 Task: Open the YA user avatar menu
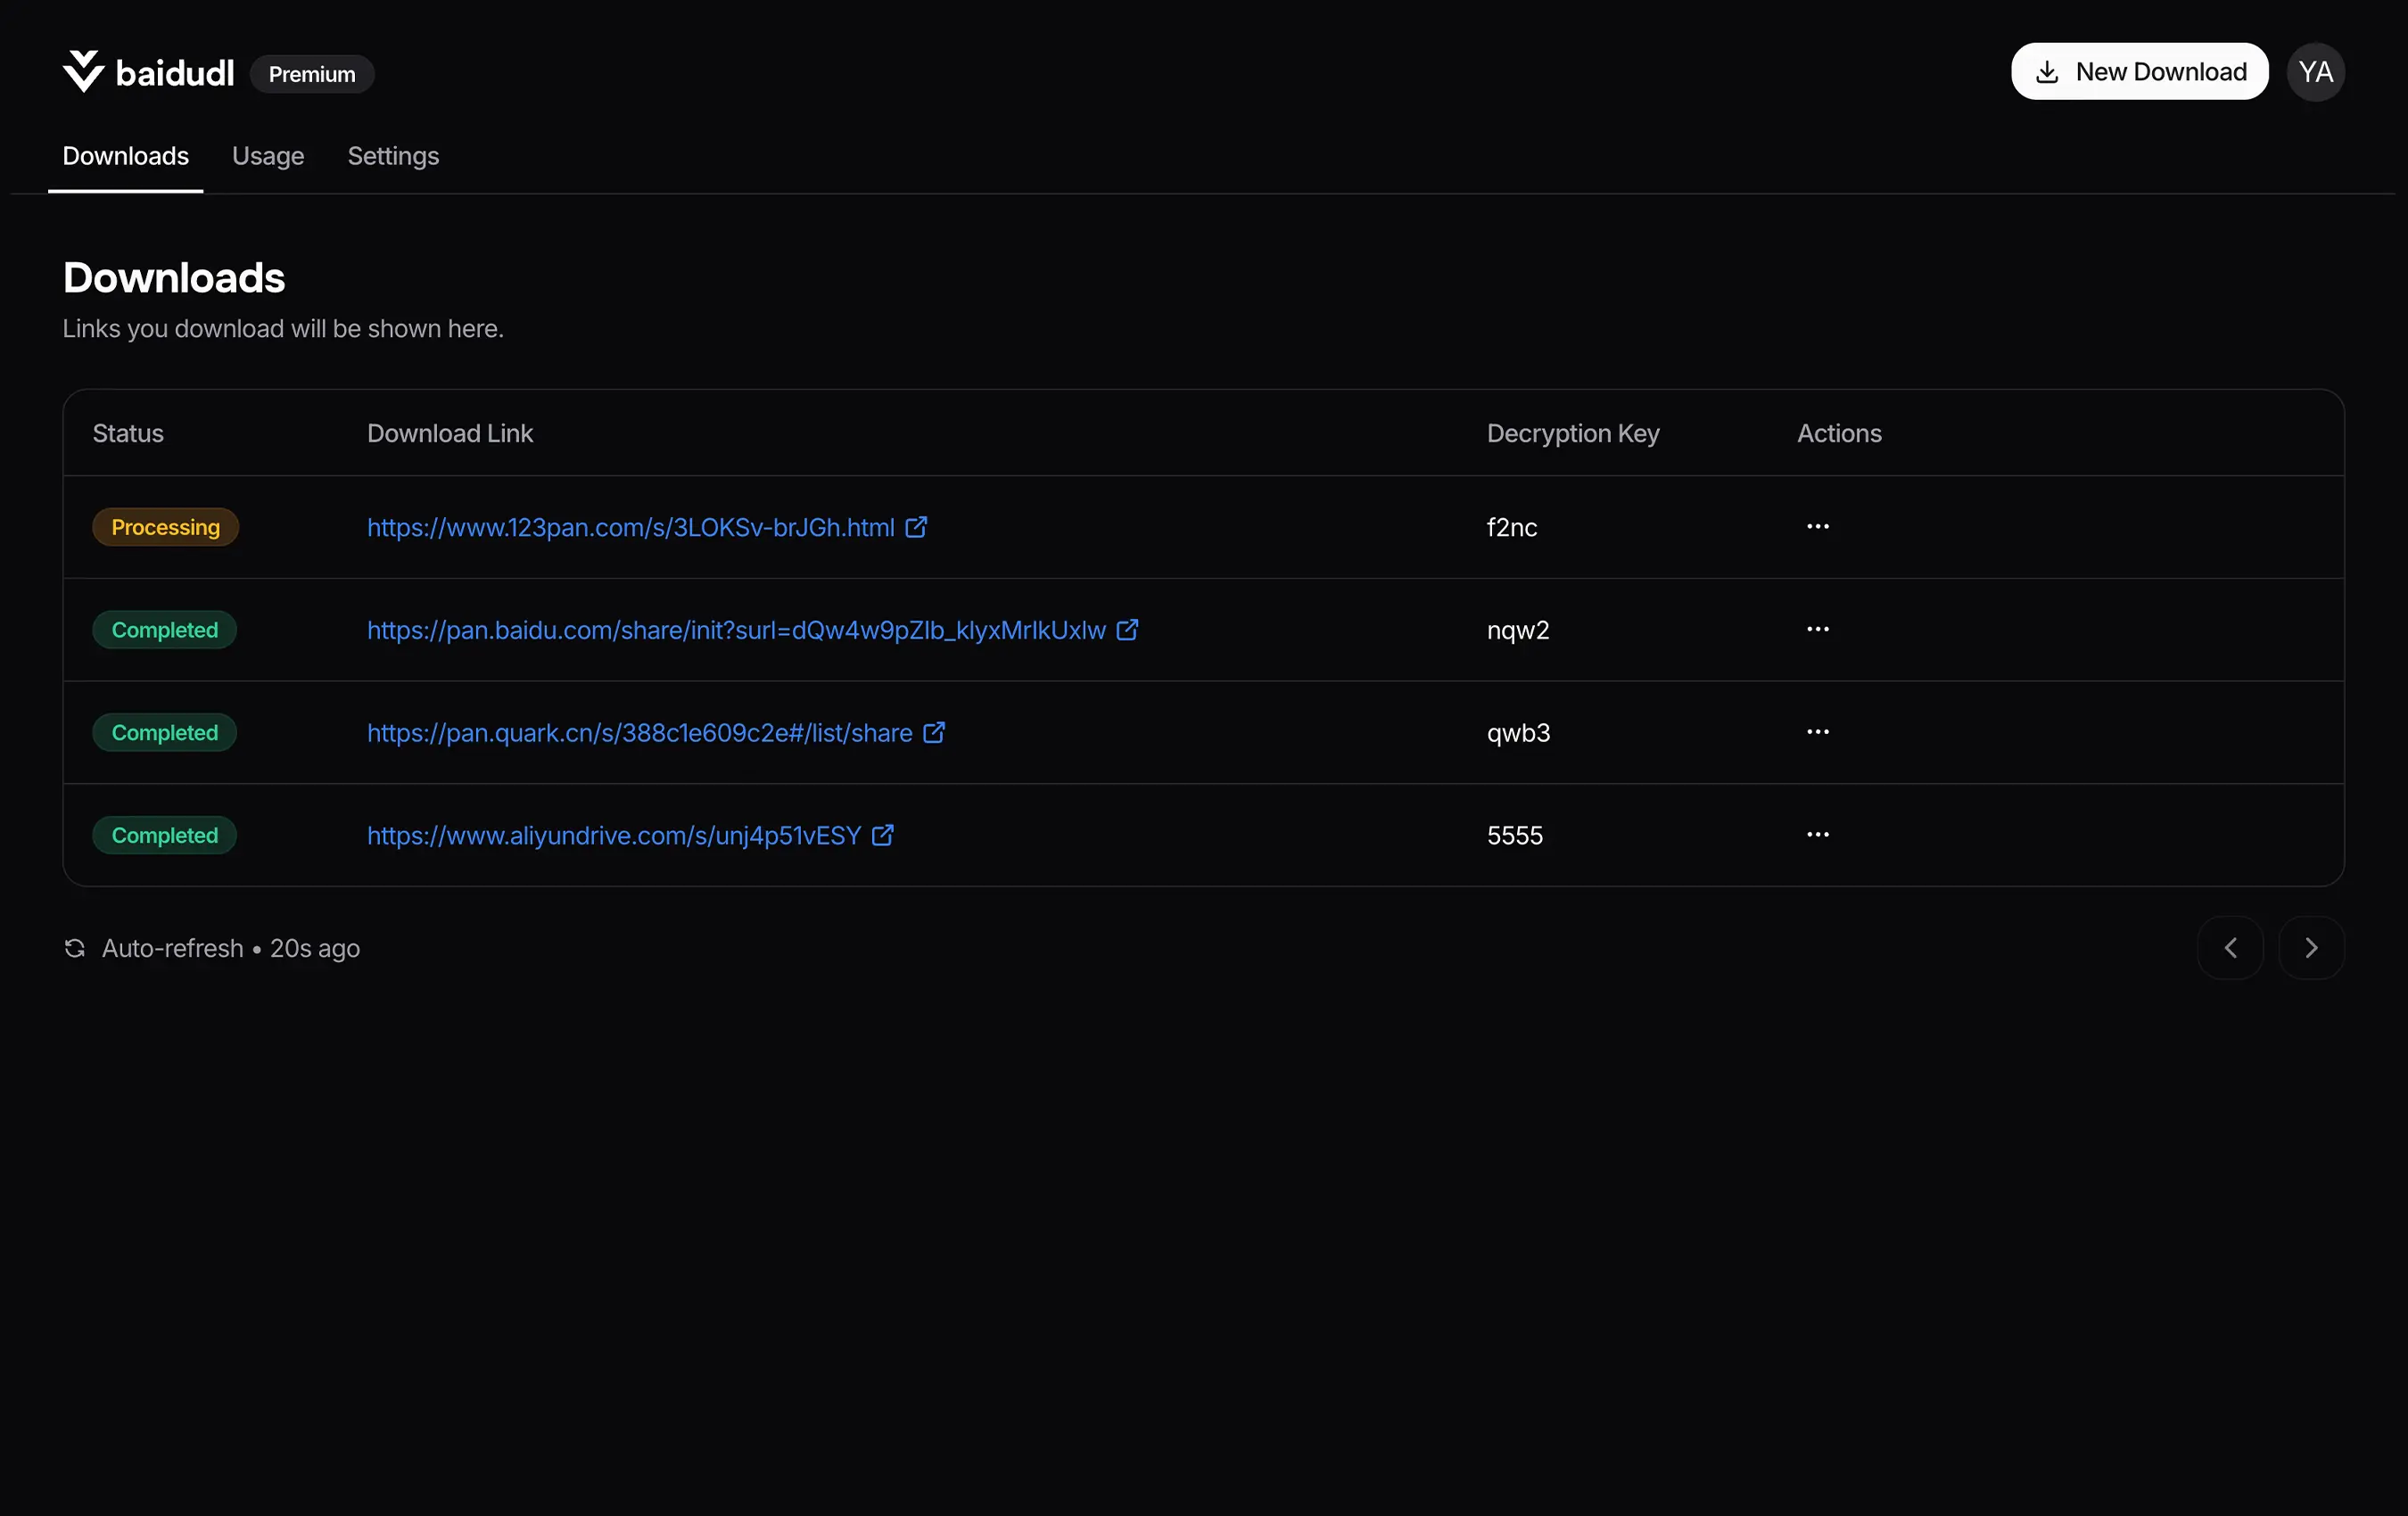tap(2315, 72)
